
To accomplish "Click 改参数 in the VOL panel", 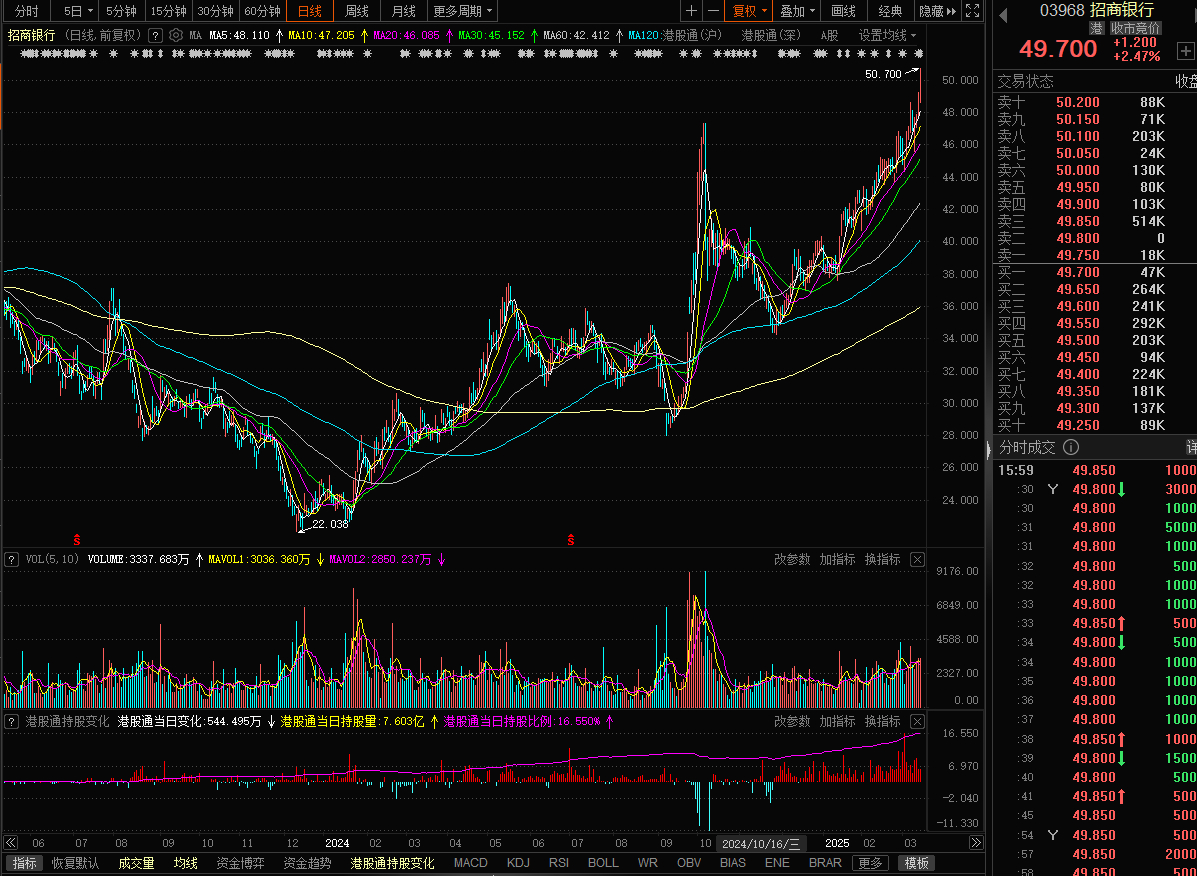I will click(x=792, y=559).
